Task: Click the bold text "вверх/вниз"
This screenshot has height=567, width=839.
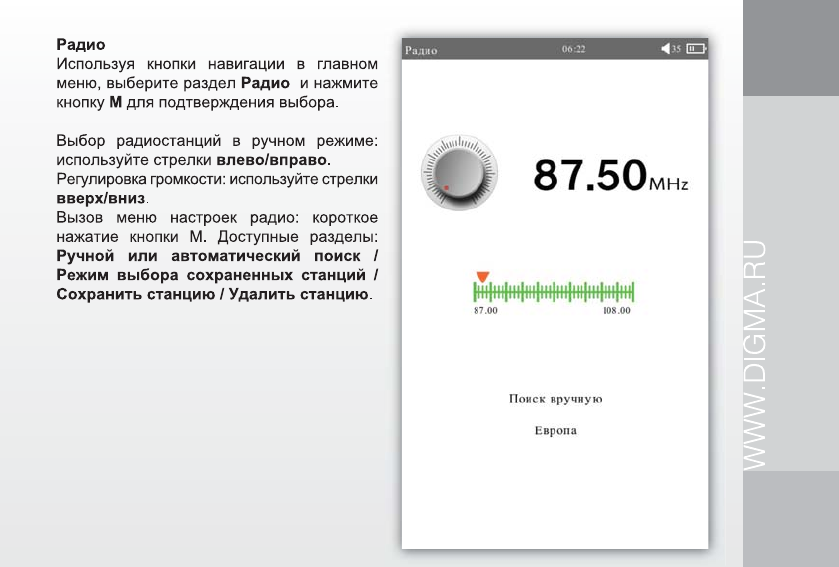Action: [101, 198]
